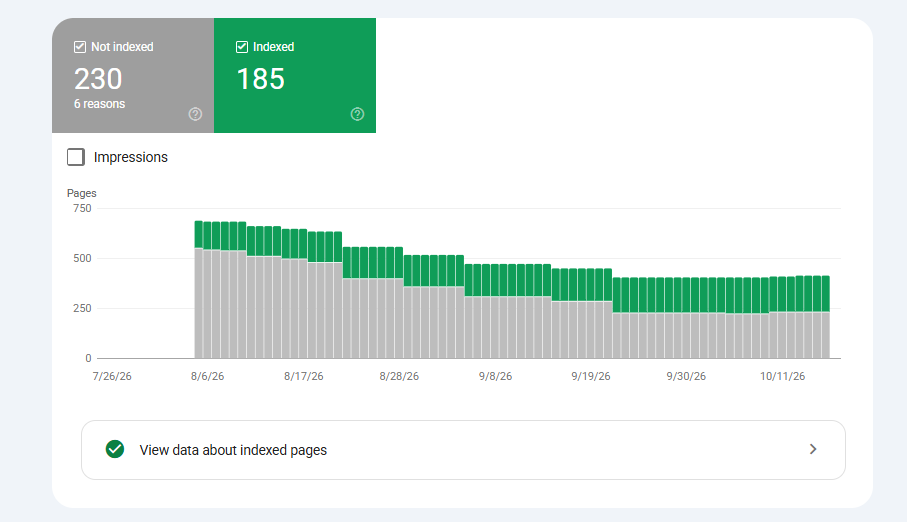Uncheck the Not indexed checkbox
Screen dimensions: 907x522
(x=80, y=47)
